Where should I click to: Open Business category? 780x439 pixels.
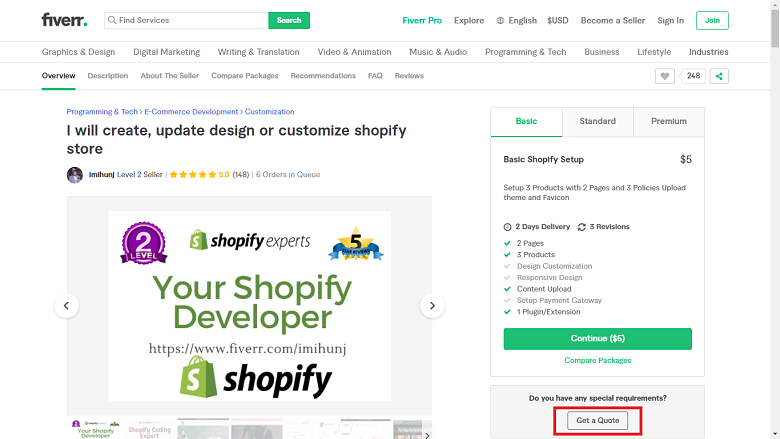pos(602,52)
